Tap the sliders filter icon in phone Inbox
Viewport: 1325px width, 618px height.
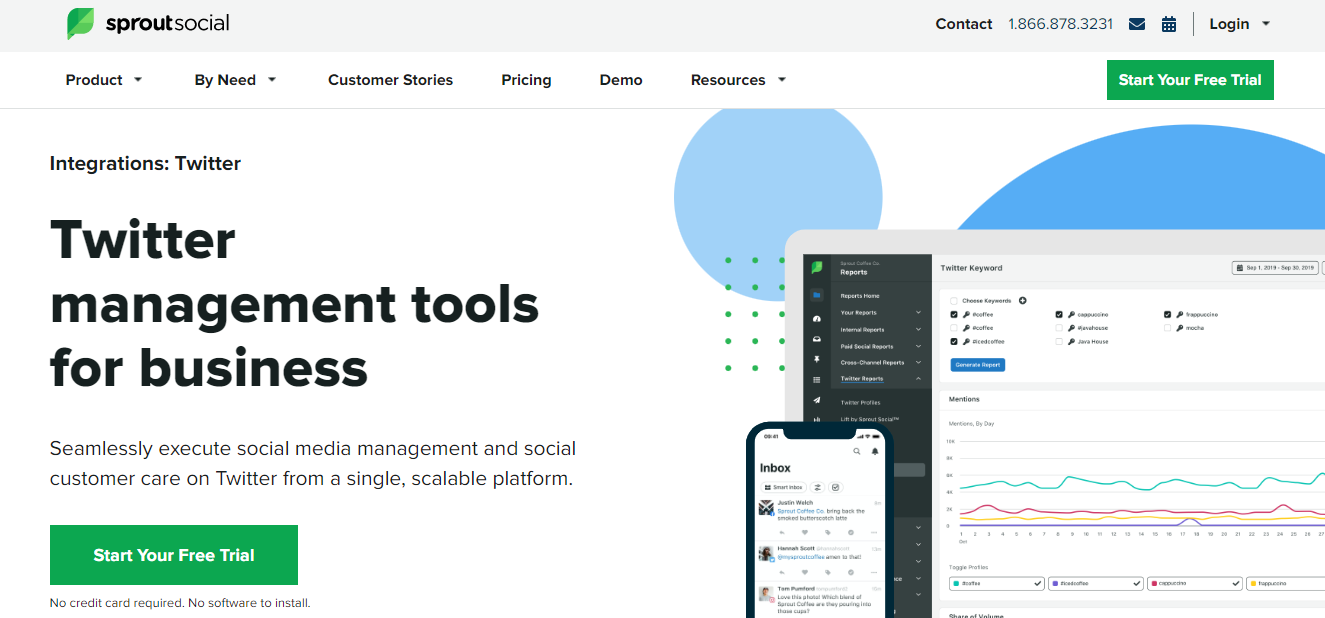click(816, 487)
